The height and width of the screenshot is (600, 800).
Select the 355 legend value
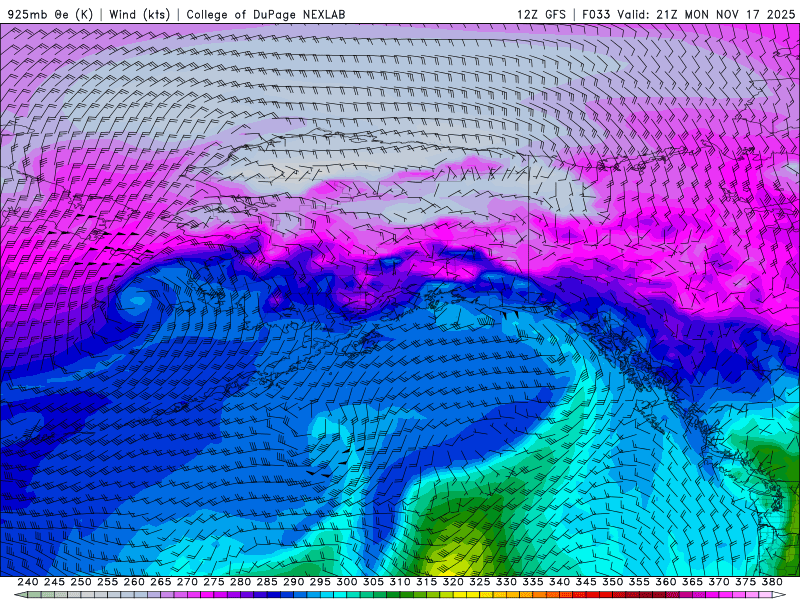(639, 582)
